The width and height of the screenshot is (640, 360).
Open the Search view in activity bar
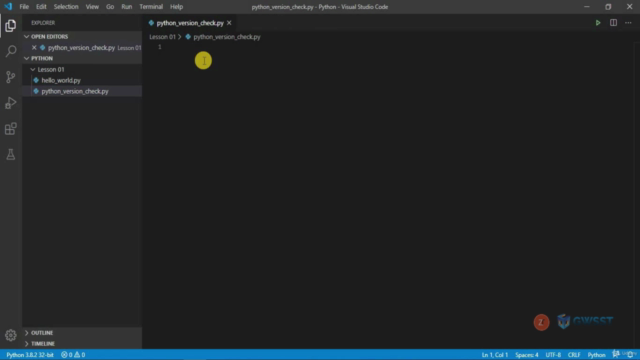pos(11,51)
